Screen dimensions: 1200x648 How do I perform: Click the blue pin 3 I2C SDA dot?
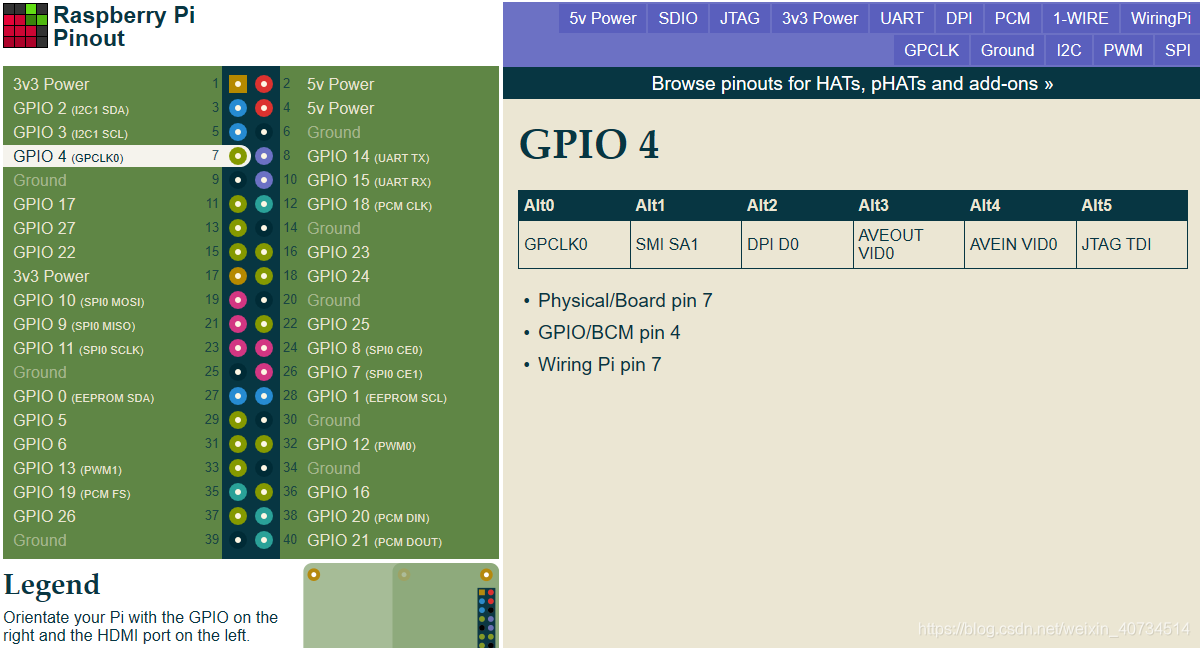pyautogui.click(x=238, y=108)
